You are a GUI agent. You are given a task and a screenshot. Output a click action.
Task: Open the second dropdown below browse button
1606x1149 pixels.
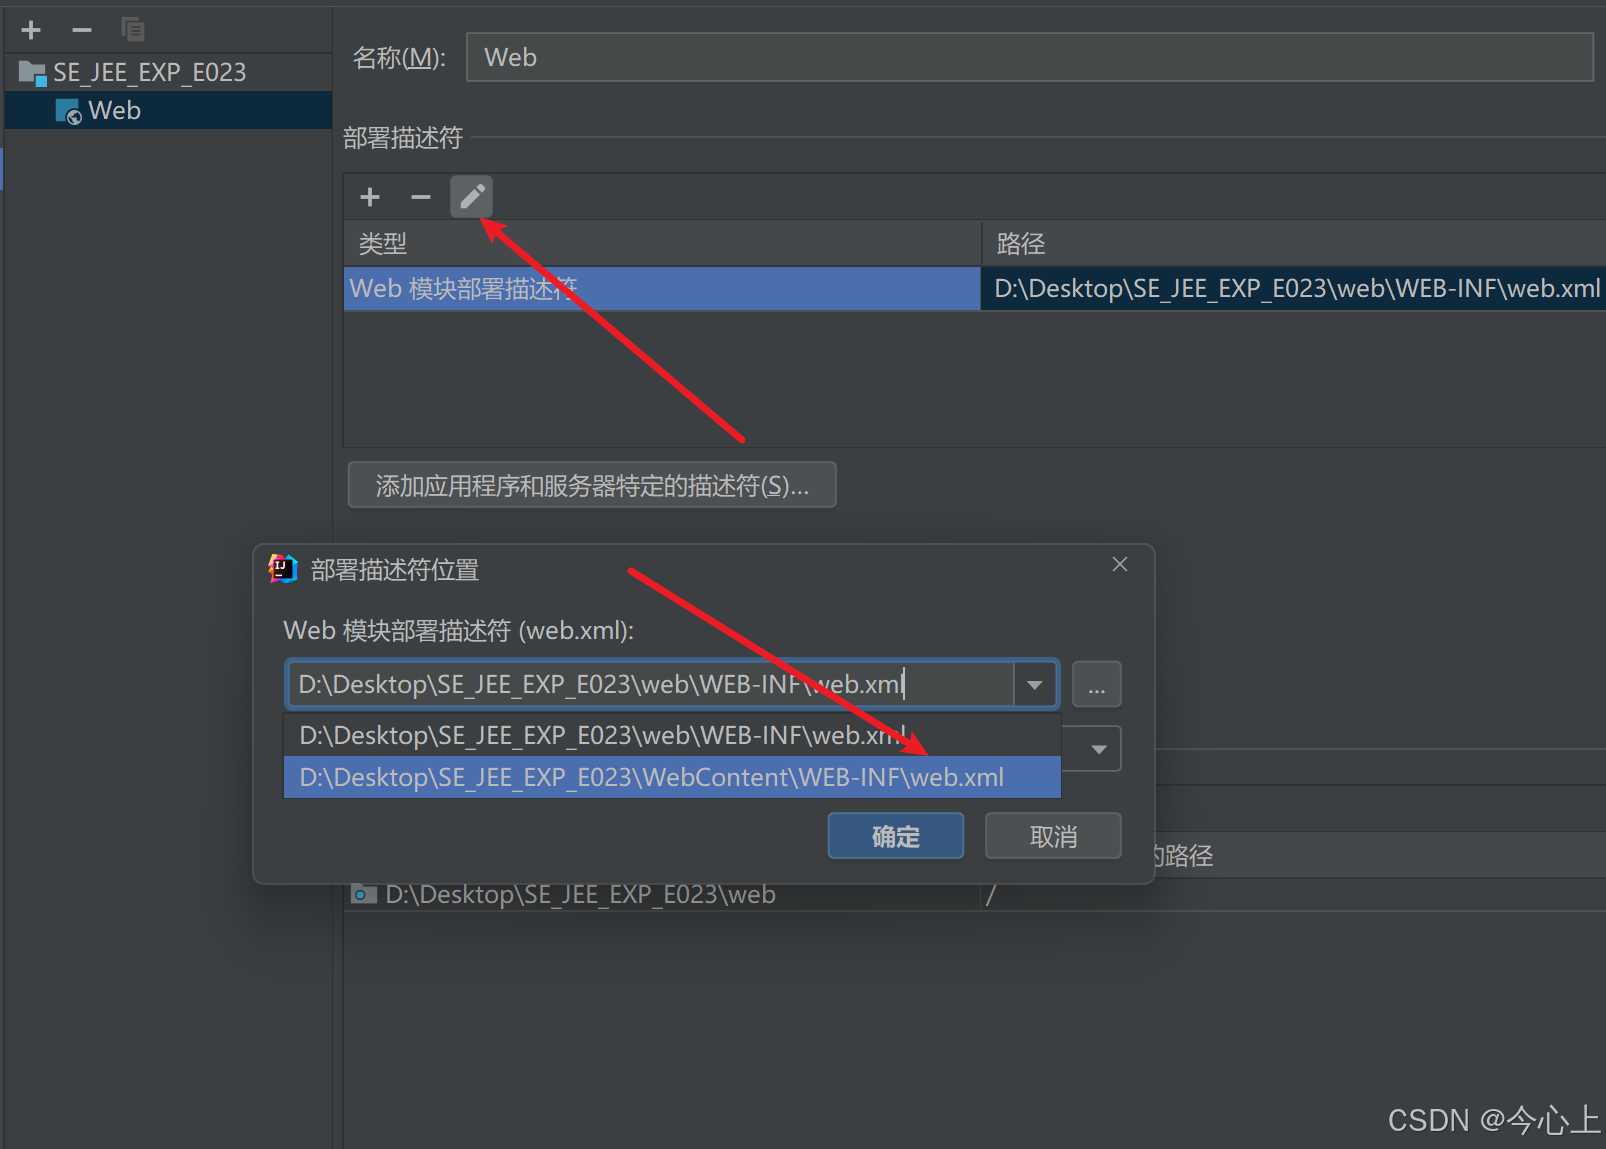pyautogui.click(x=1097, y=749)
